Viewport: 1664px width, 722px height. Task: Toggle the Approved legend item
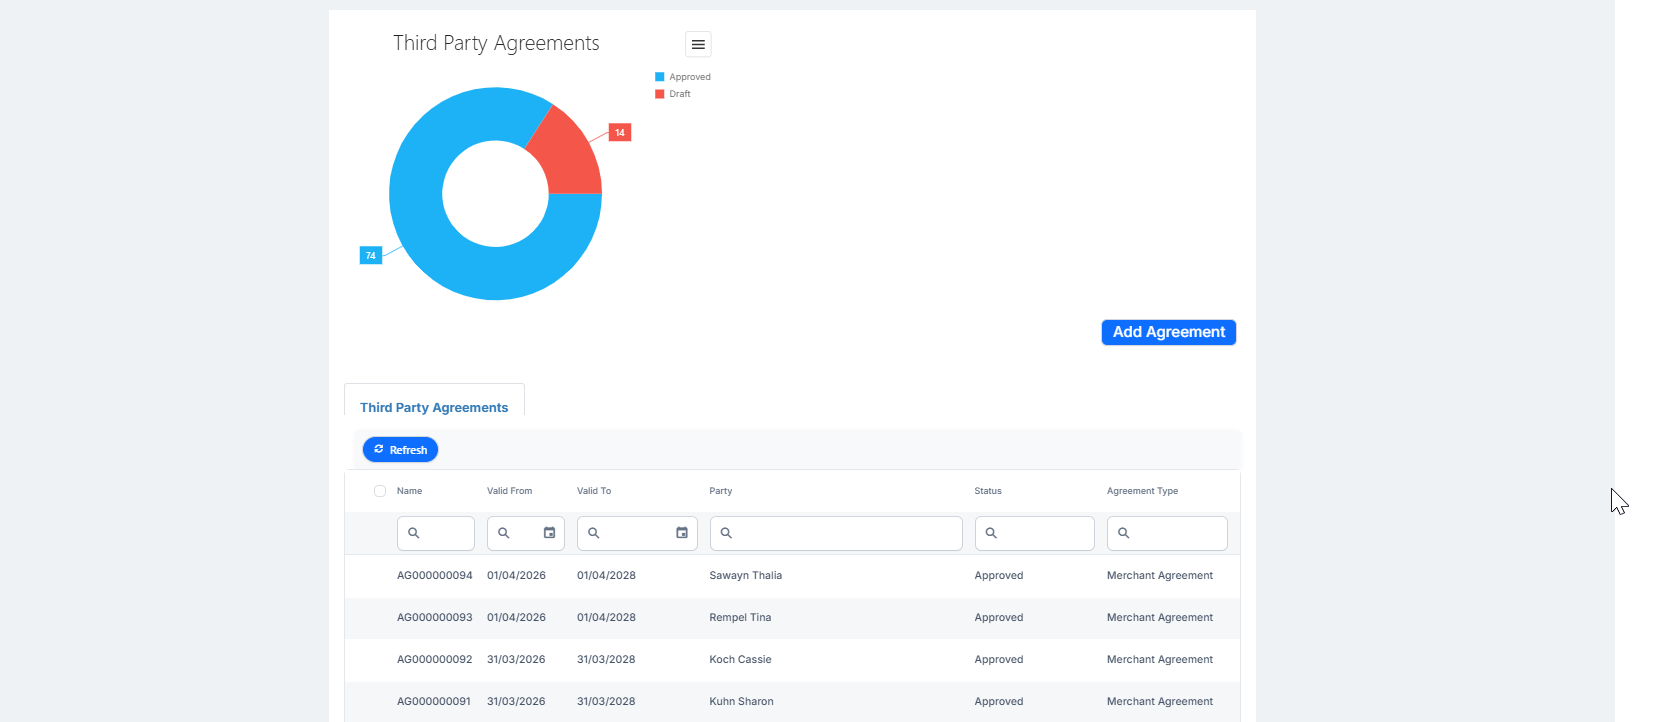683,77
